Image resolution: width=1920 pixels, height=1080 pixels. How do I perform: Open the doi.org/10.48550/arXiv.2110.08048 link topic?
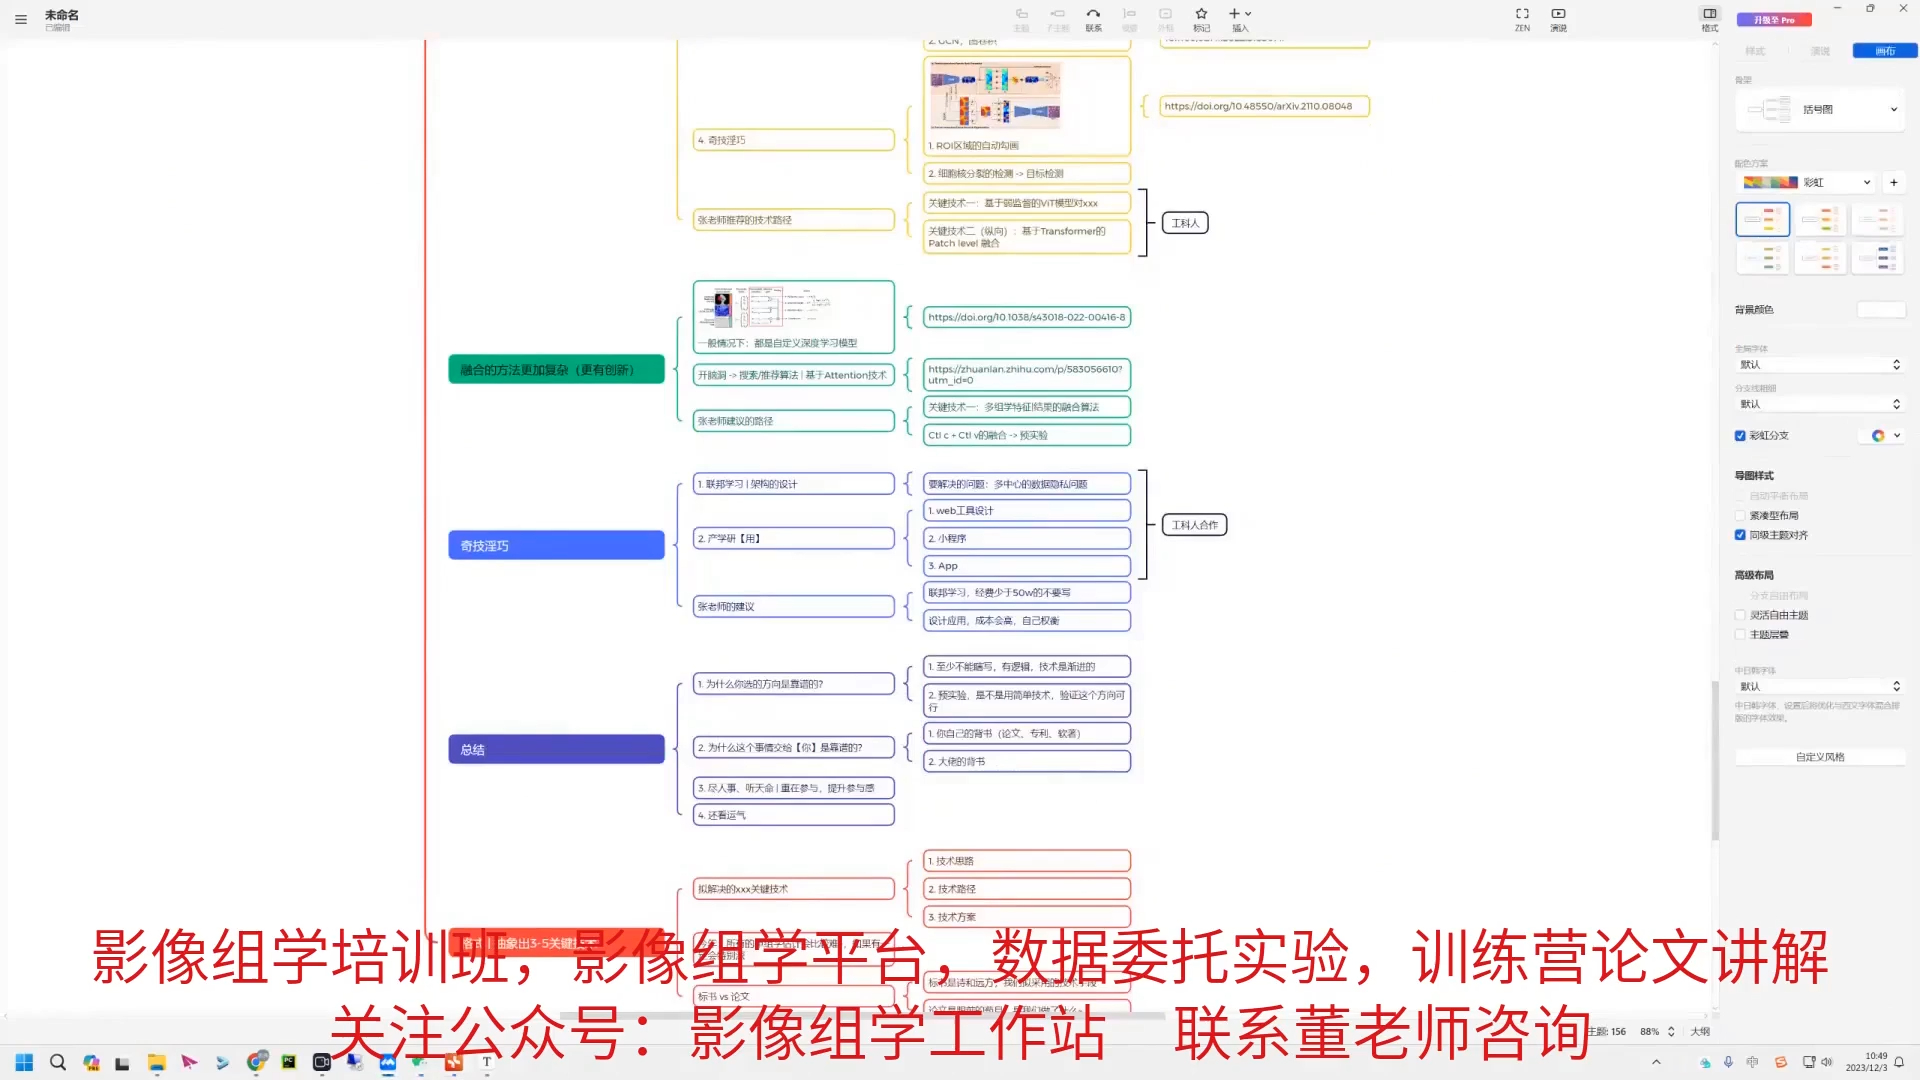[x=1264, y=106]
